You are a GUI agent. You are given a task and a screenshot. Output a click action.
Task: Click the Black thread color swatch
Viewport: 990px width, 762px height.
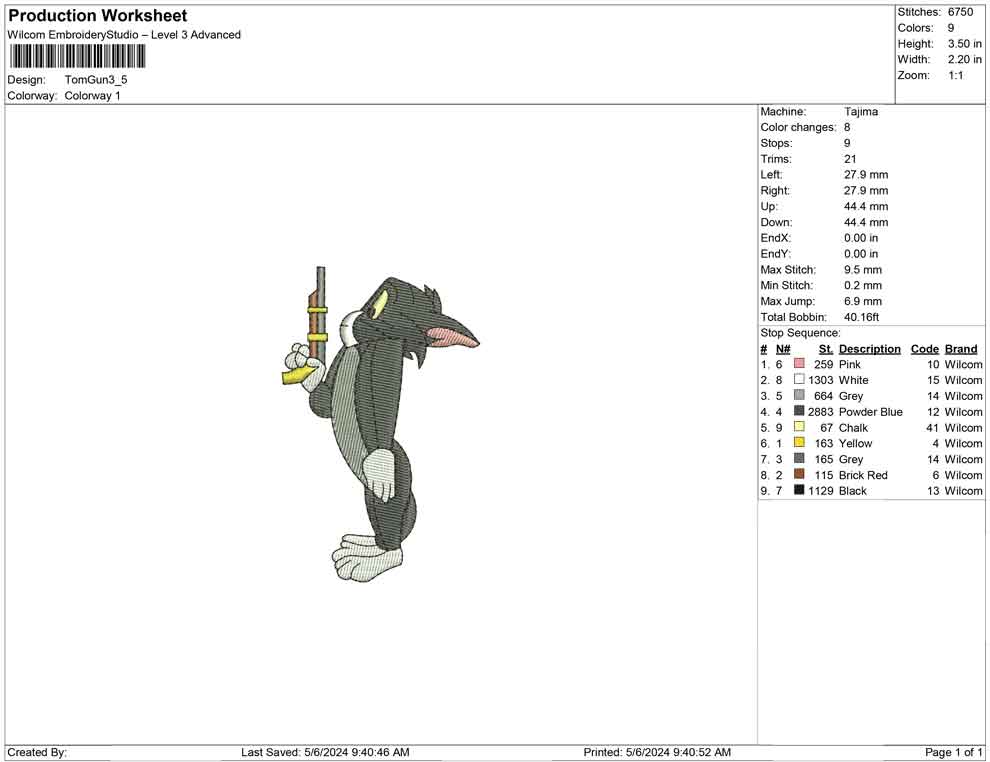799,490
